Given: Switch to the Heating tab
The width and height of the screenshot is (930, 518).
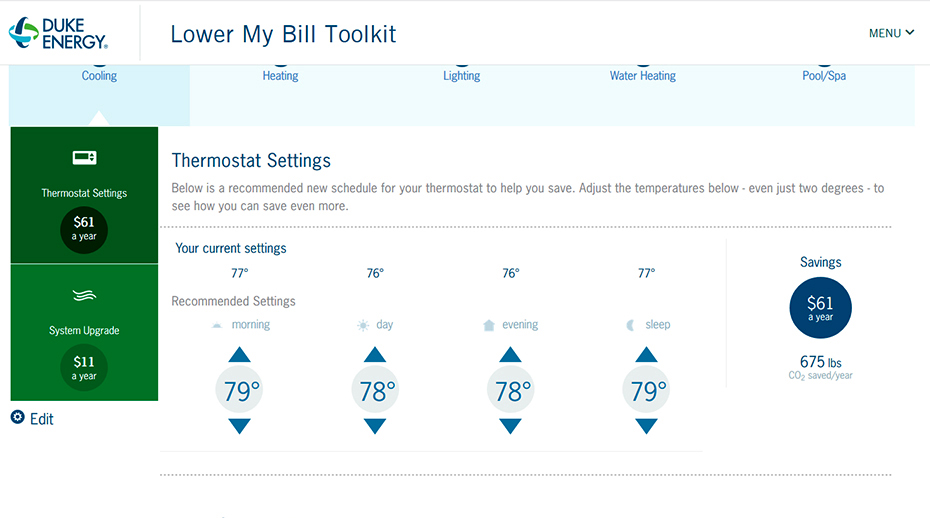Looking at the screenshot, I should coord(280,75).
